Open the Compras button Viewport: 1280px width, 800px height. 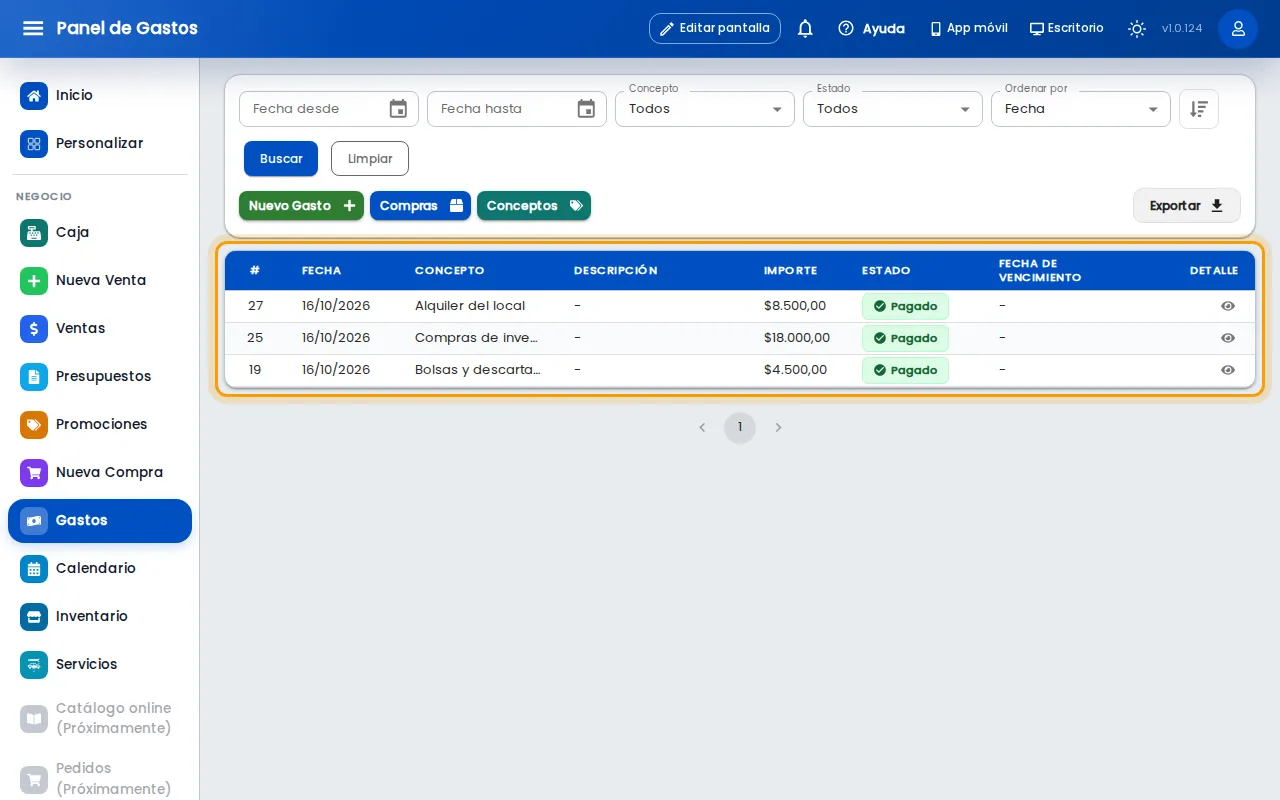coord(421,206)
